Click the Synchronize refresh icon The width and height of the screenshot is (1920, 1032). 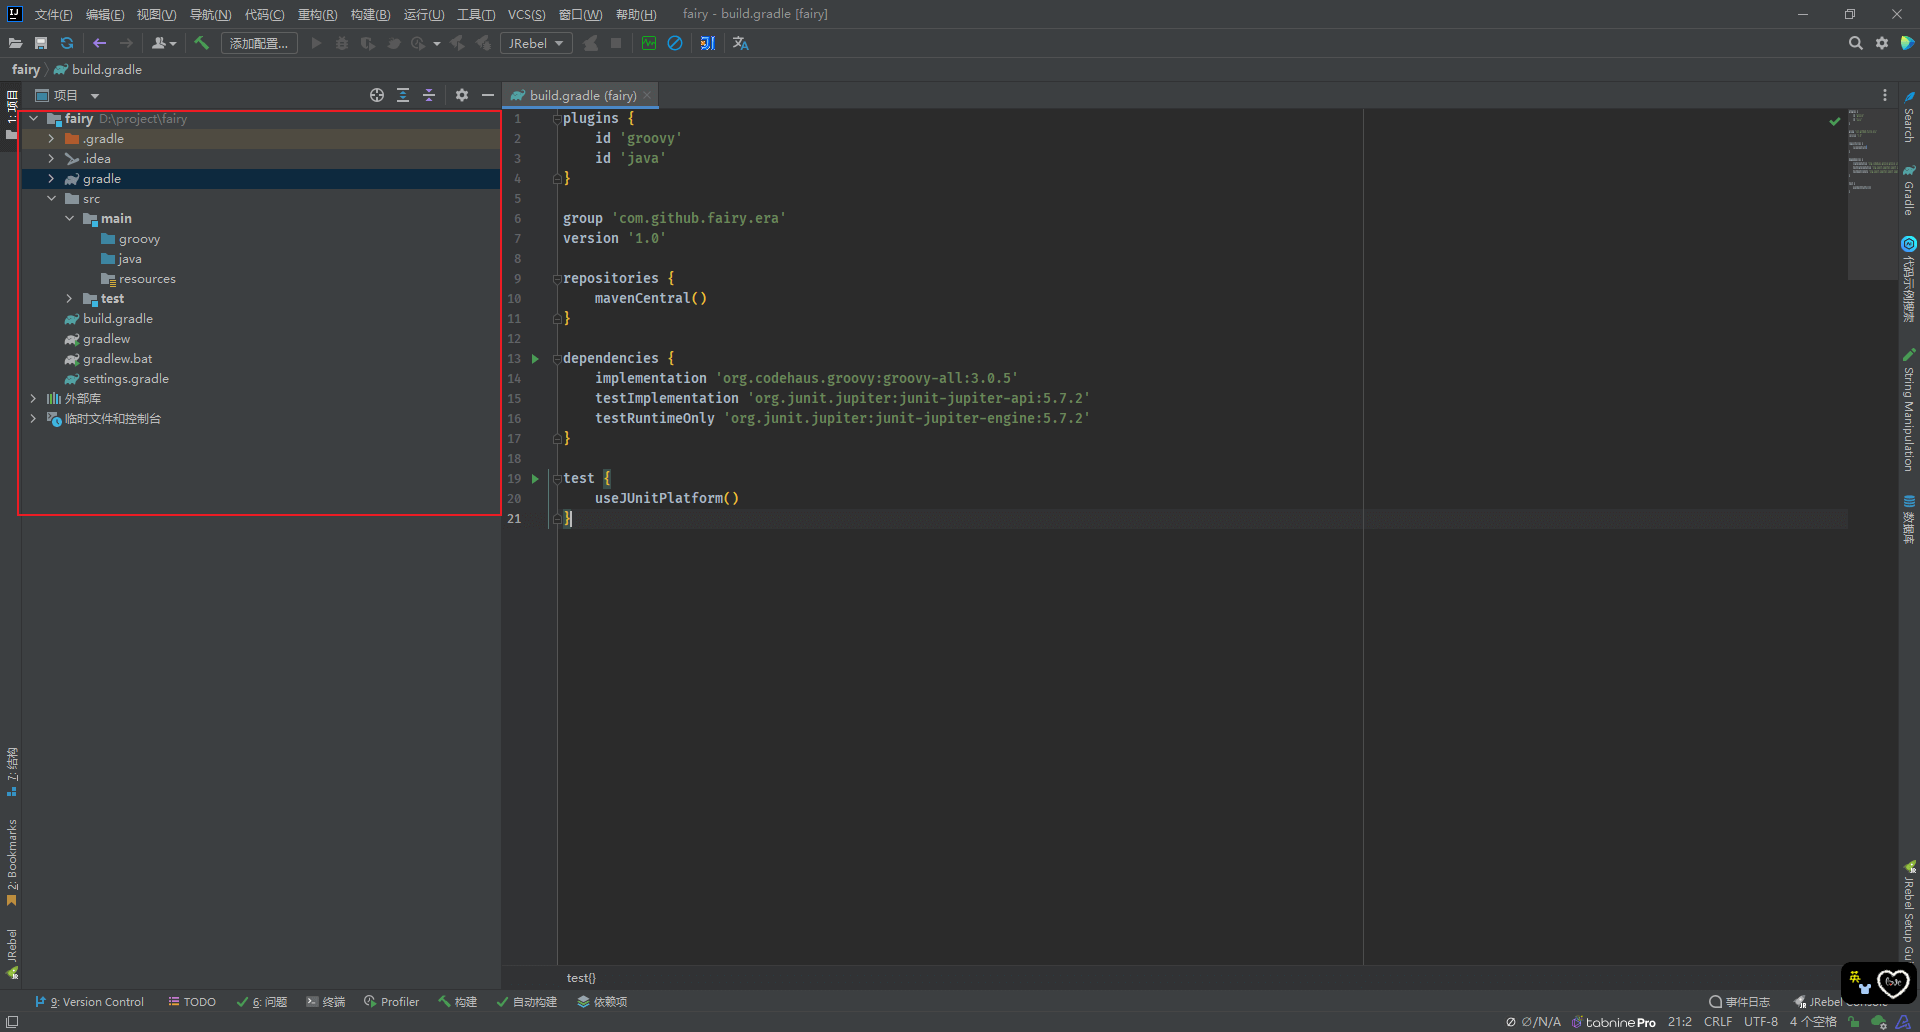tap(67, 43)
